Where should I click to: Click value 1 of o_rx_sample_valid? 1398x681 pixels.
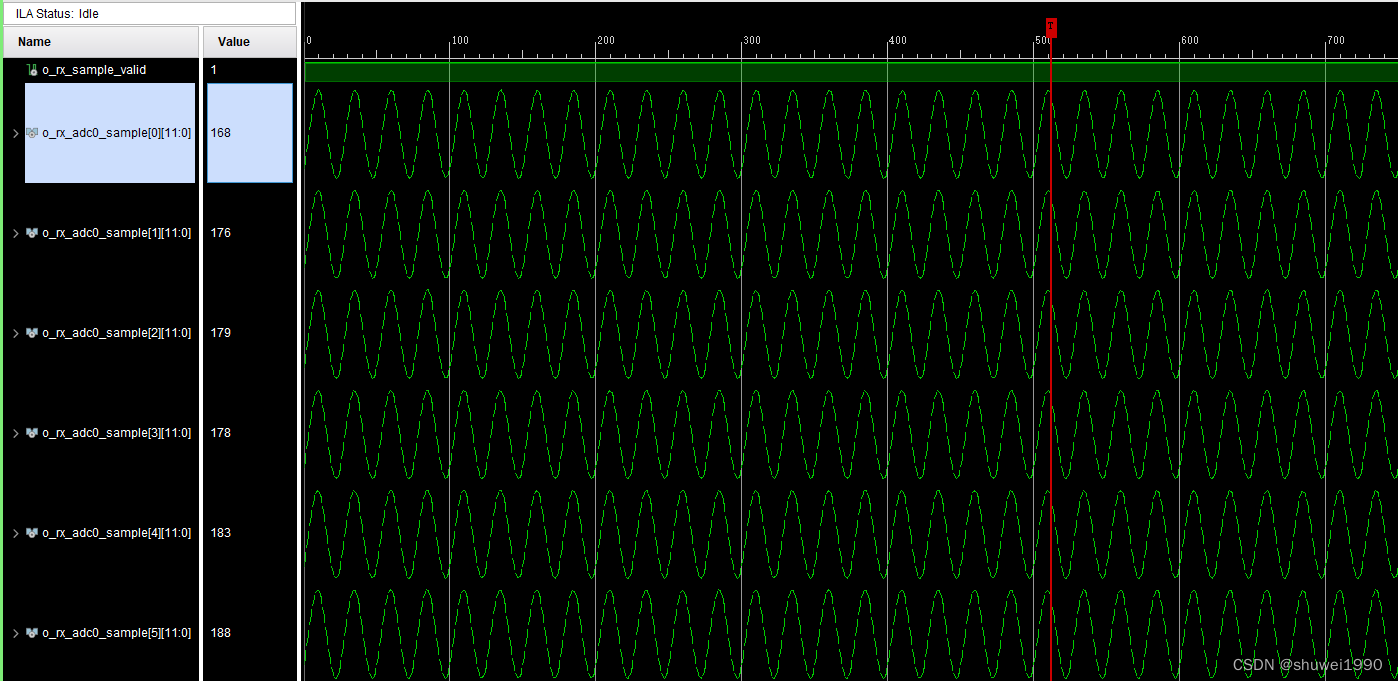pos(213,70)
